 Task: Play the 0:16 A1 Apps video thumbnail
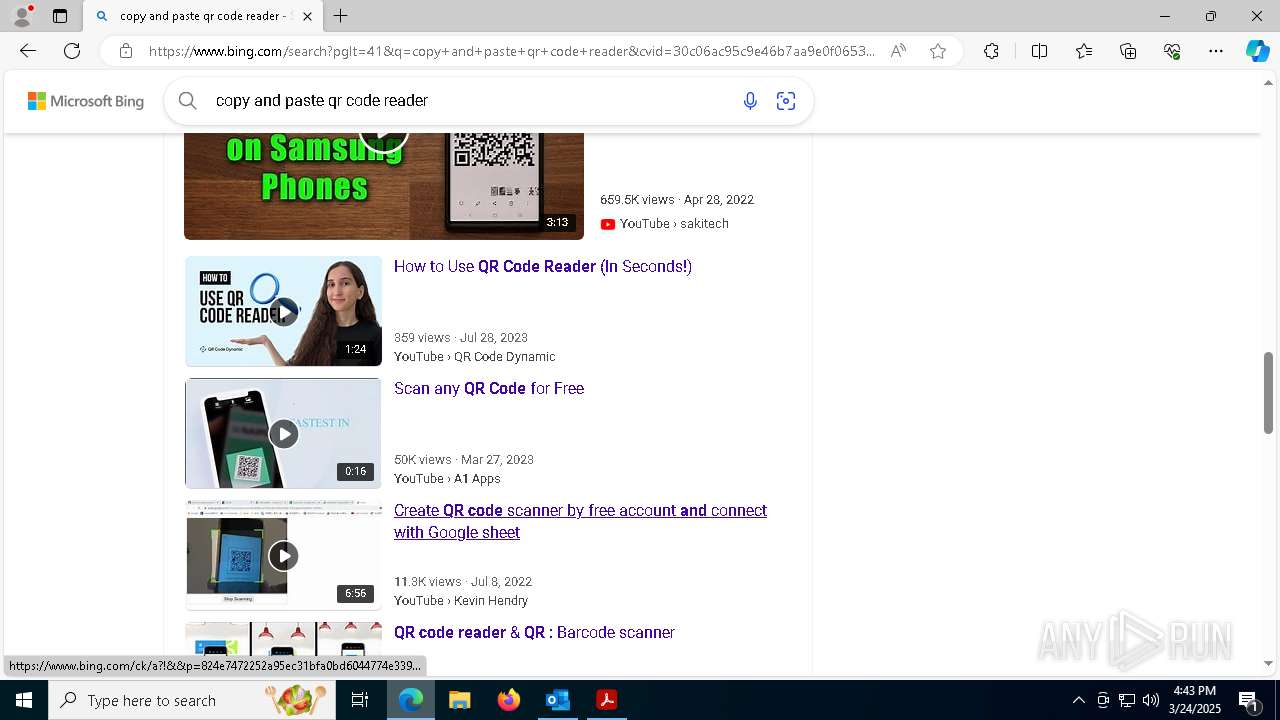pos(284,433)
